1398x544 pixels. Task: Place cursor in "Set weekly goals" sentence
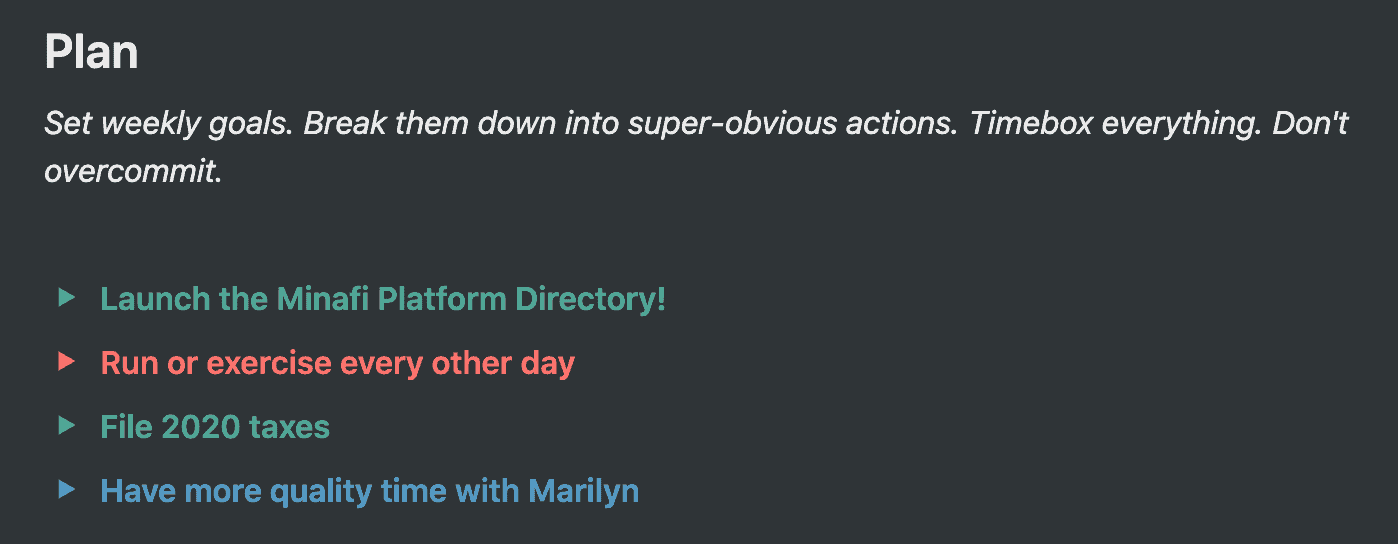(168, 124)
